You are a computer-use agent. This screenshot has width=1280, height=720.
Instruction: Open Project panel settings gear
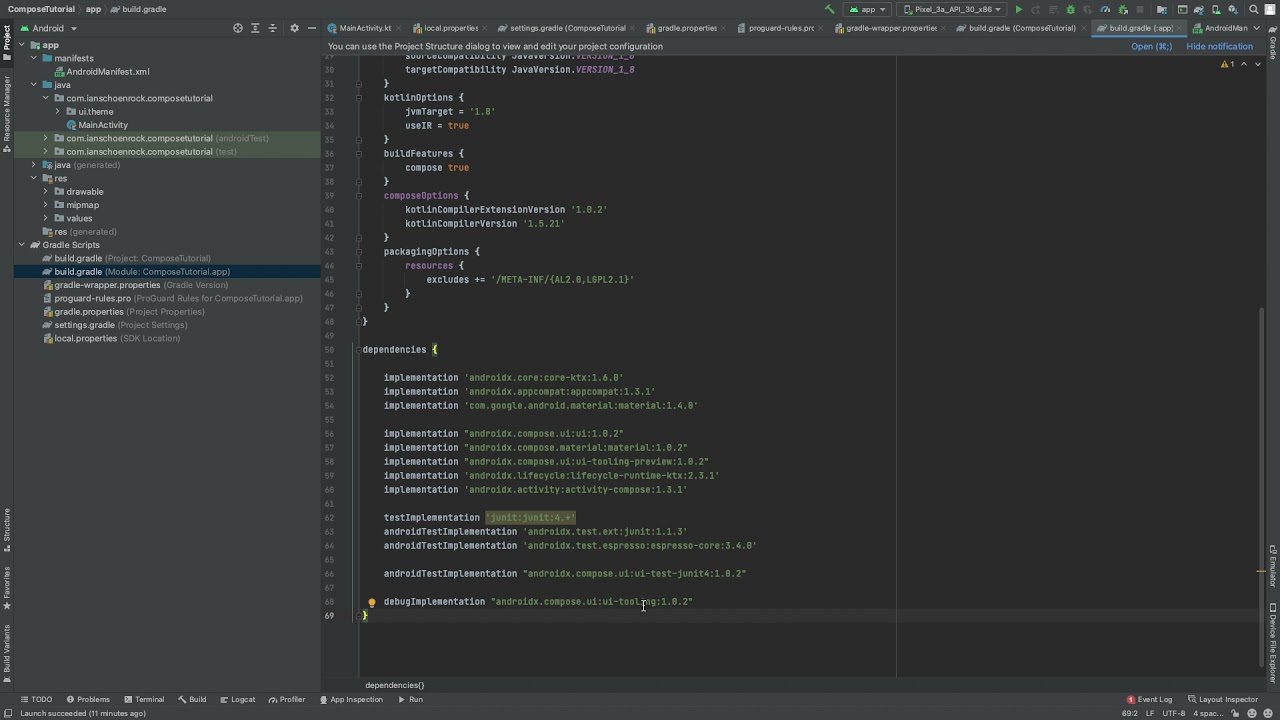(x=294, y=28)
